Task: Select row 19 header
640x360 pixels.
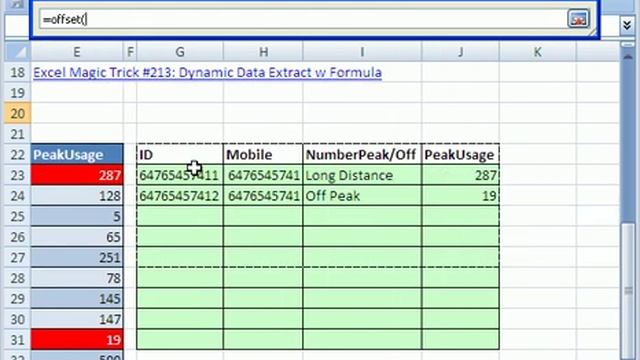Action: click(x=17, y=93)
